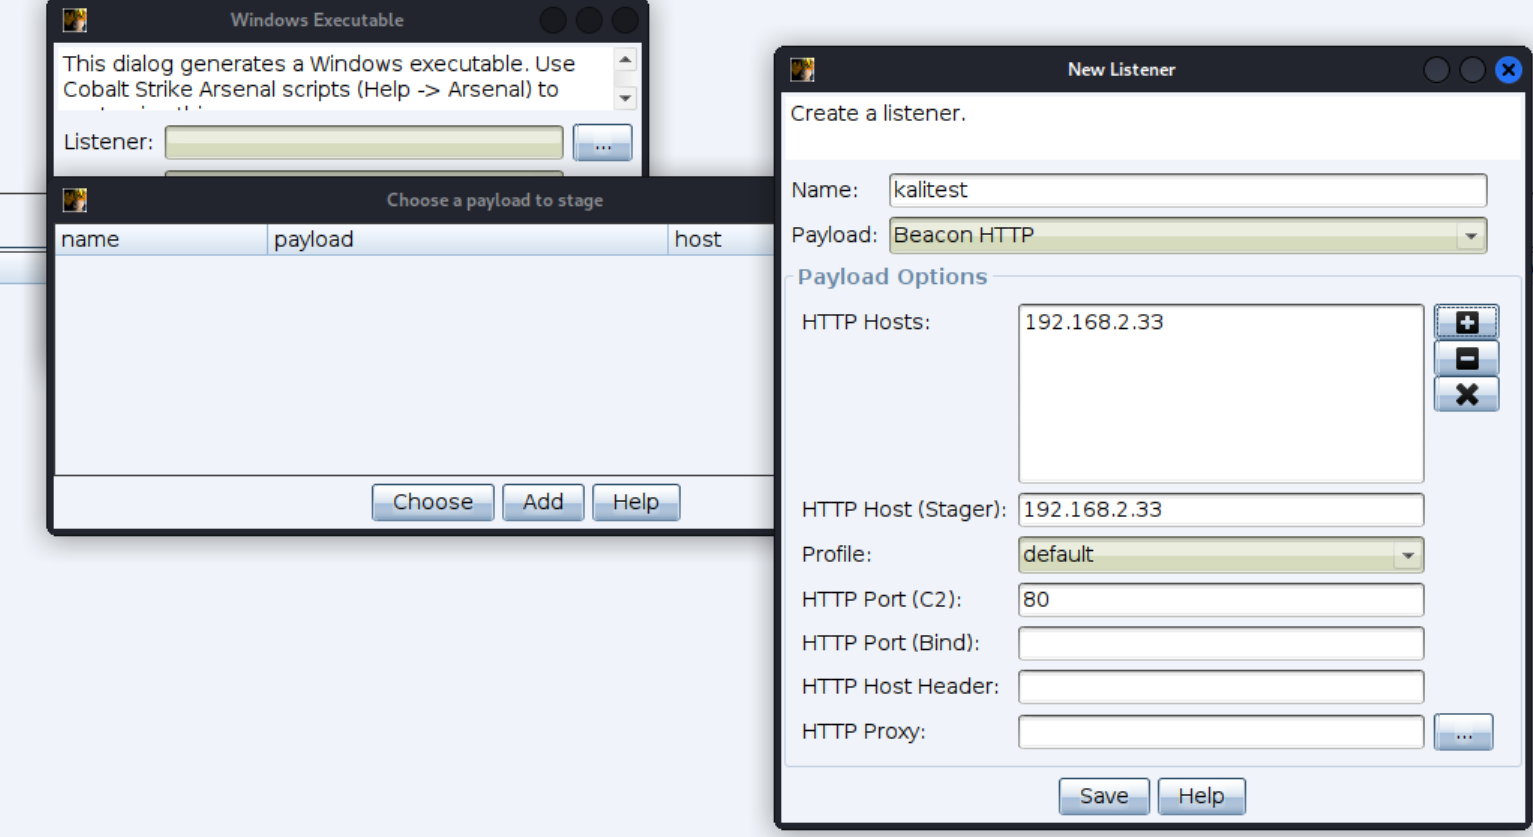
Task: Open HTTP Proxy settings ellipsis button
Action: coord(1463,732)
